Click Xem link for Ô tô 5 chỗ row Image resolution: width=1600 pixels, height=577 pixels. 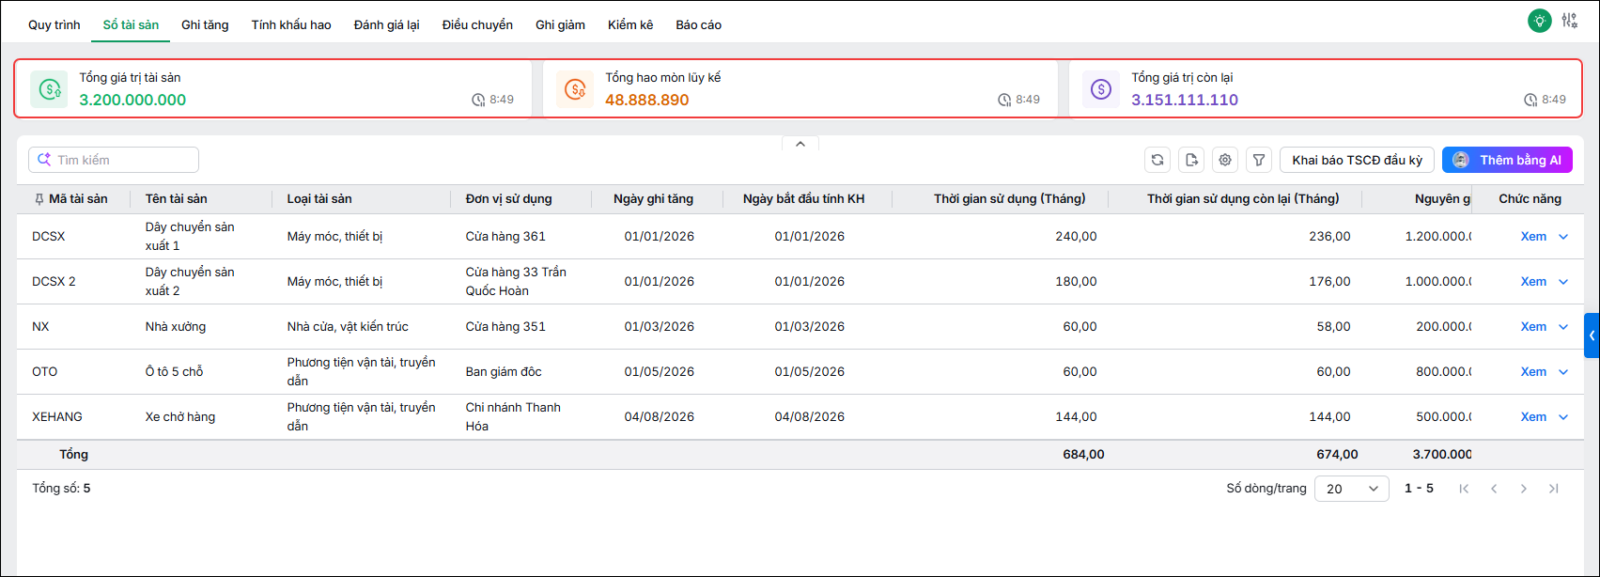click(1533, 372)
